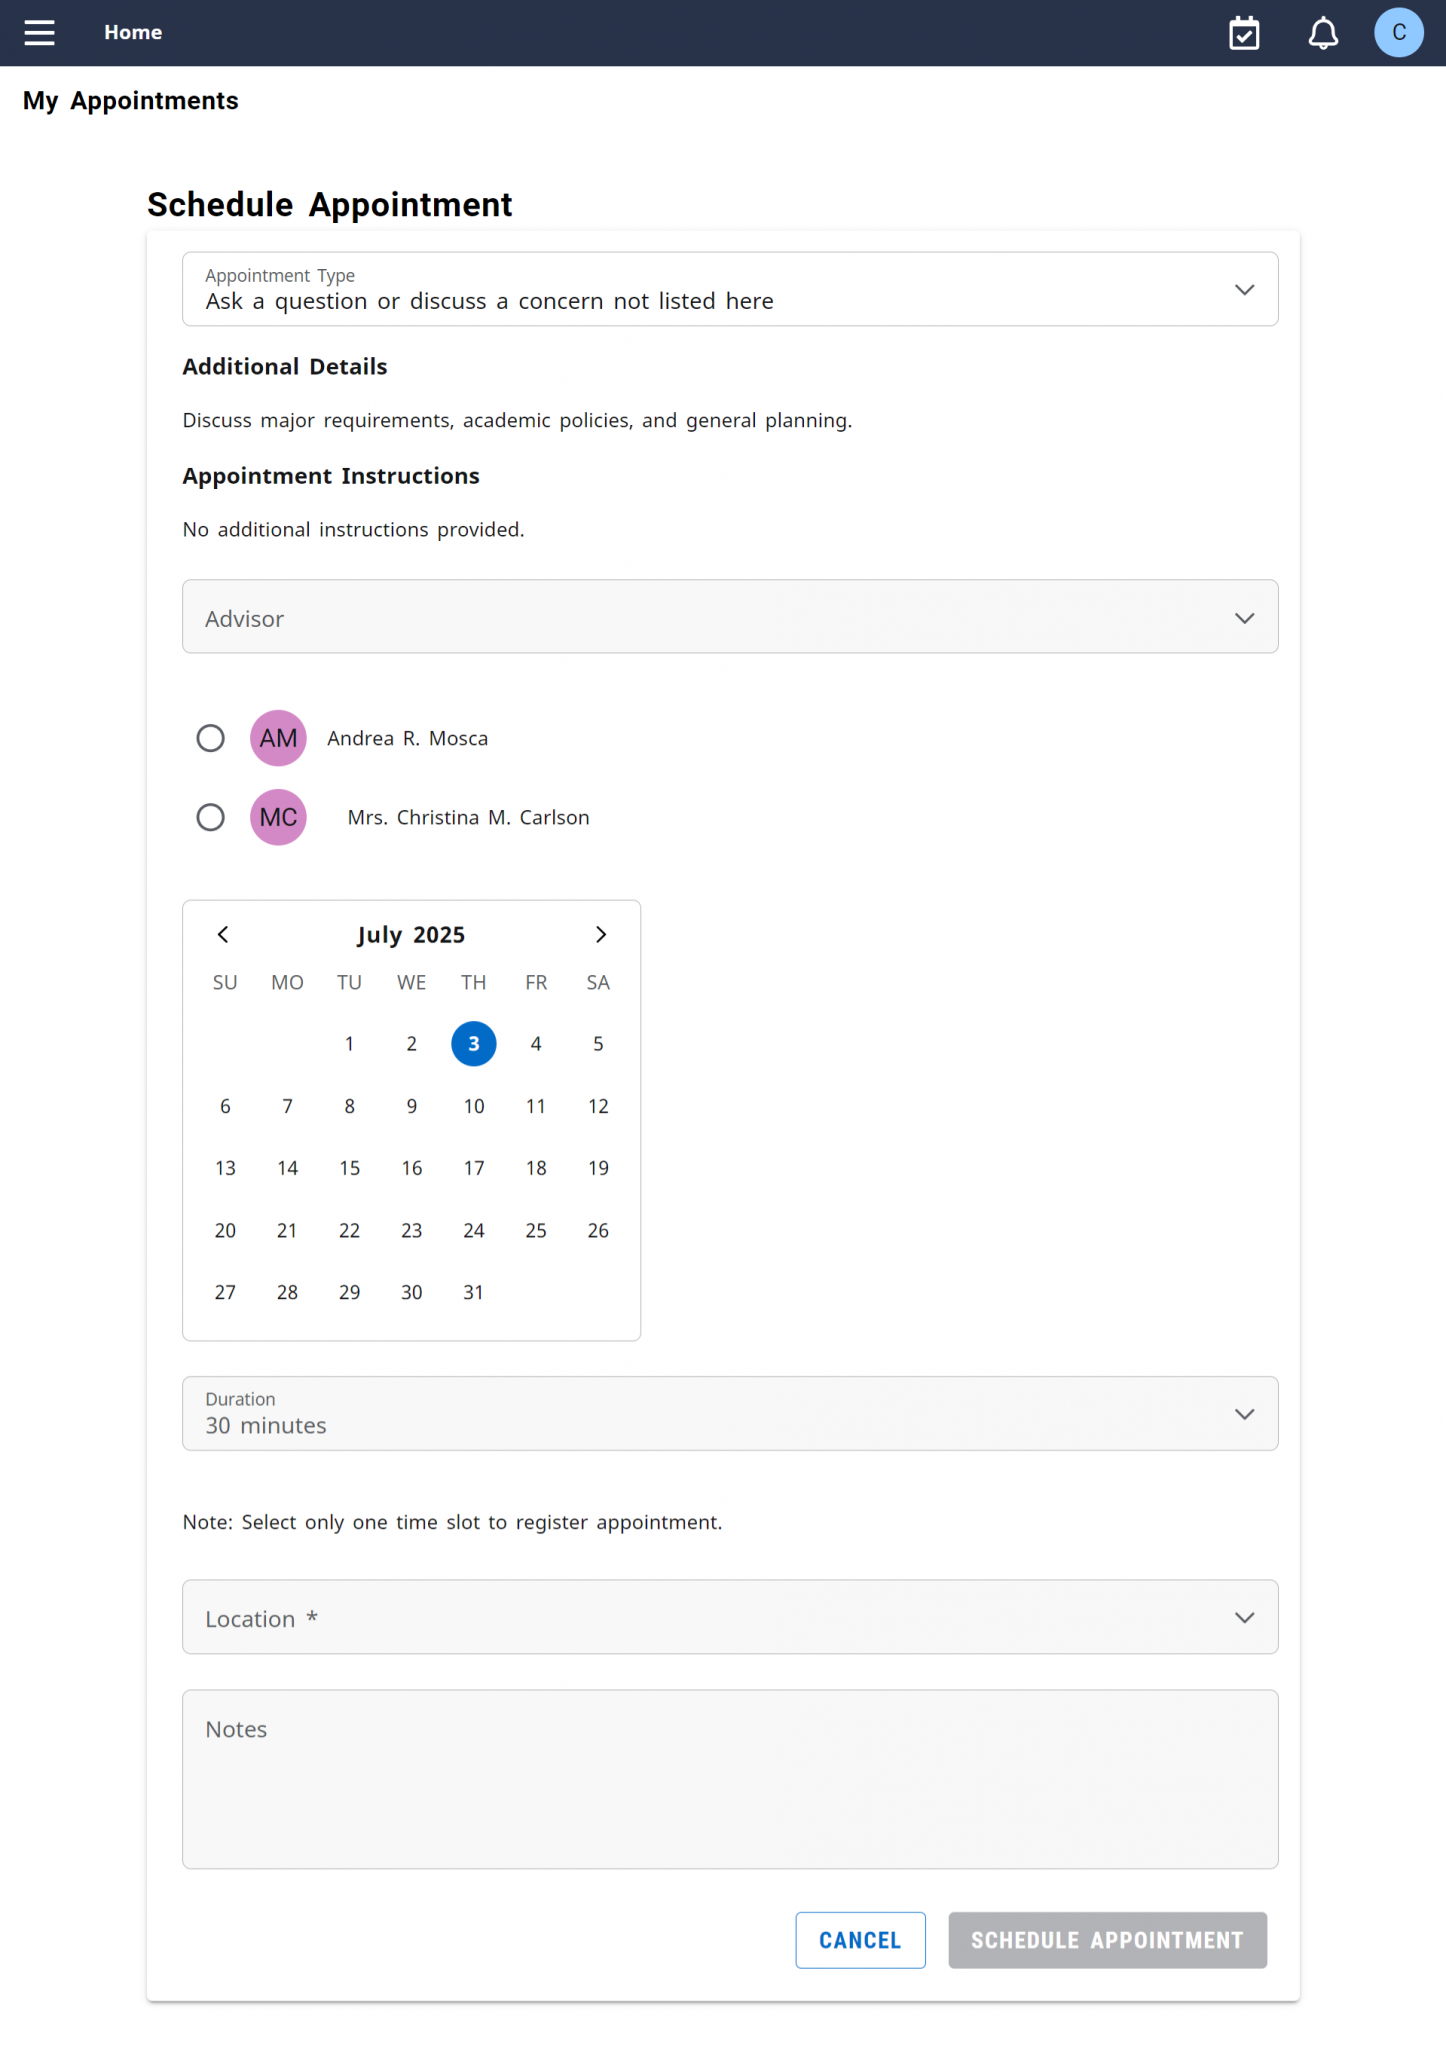1446x2048 pixels.
Task: Click Andrea R. Mosca's AM avatar
Action: [277, 737]
